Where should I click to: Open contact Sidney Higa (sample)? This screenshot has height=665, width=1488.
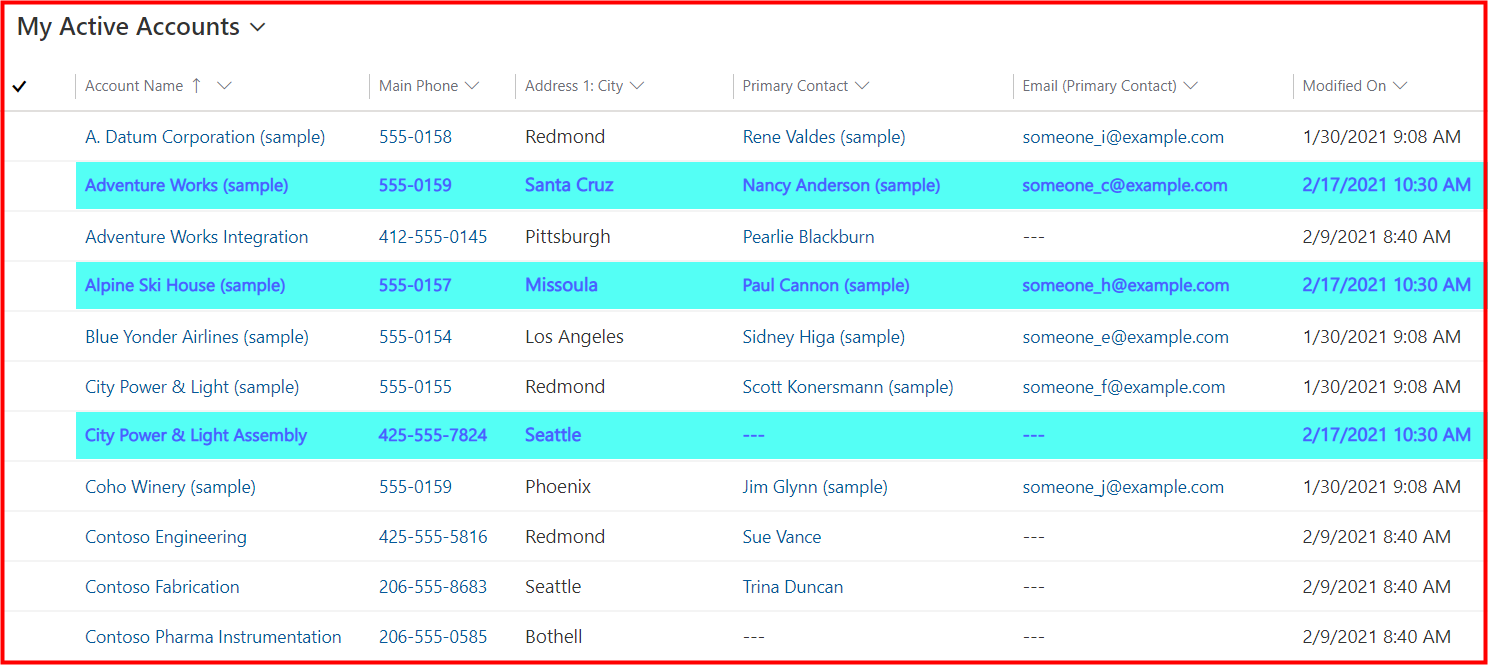824,337
